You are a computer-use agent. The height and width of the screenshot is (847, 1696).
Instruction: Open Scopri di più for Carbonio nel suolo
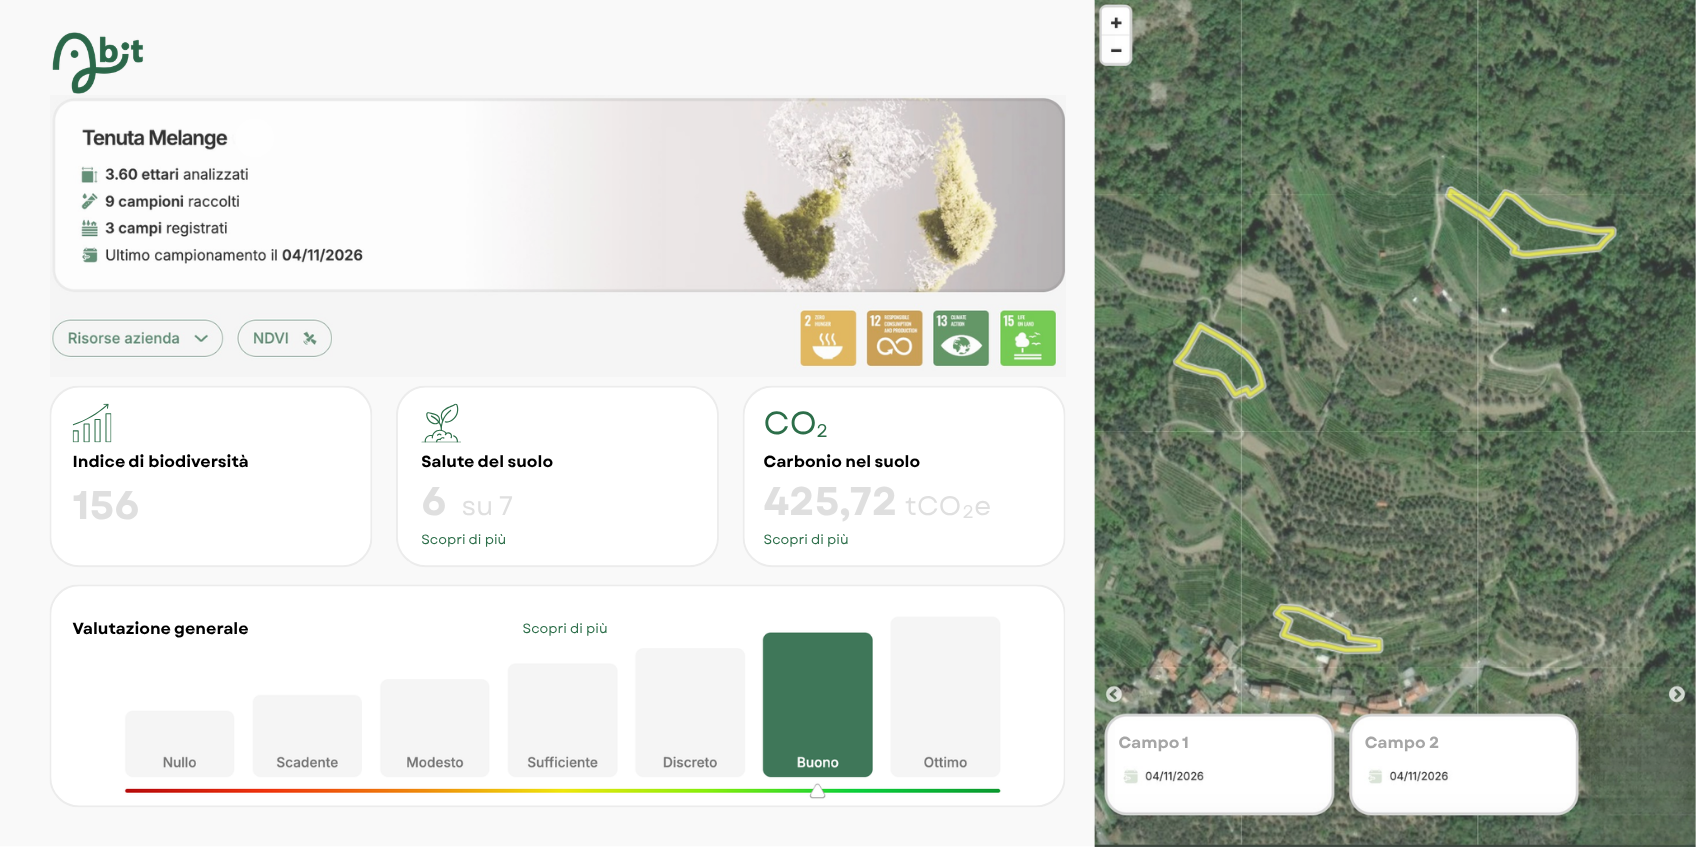coord(805,539)
